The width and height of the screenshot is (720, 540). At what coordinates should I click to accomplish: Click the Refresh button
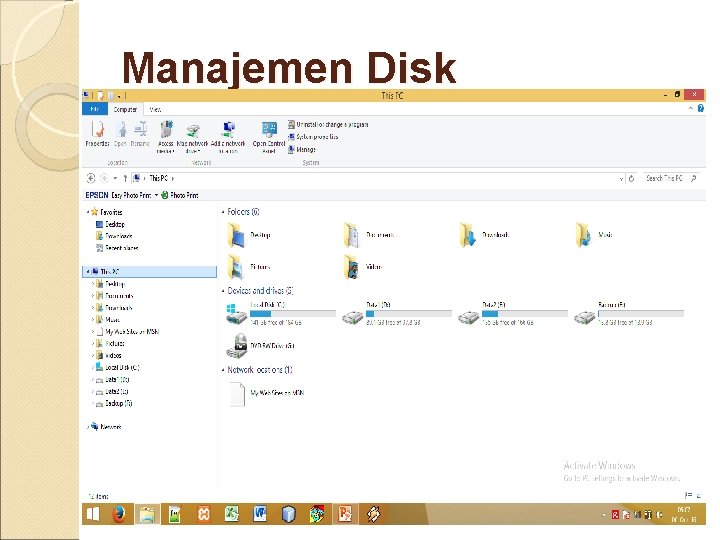click(x=632, y=178)
